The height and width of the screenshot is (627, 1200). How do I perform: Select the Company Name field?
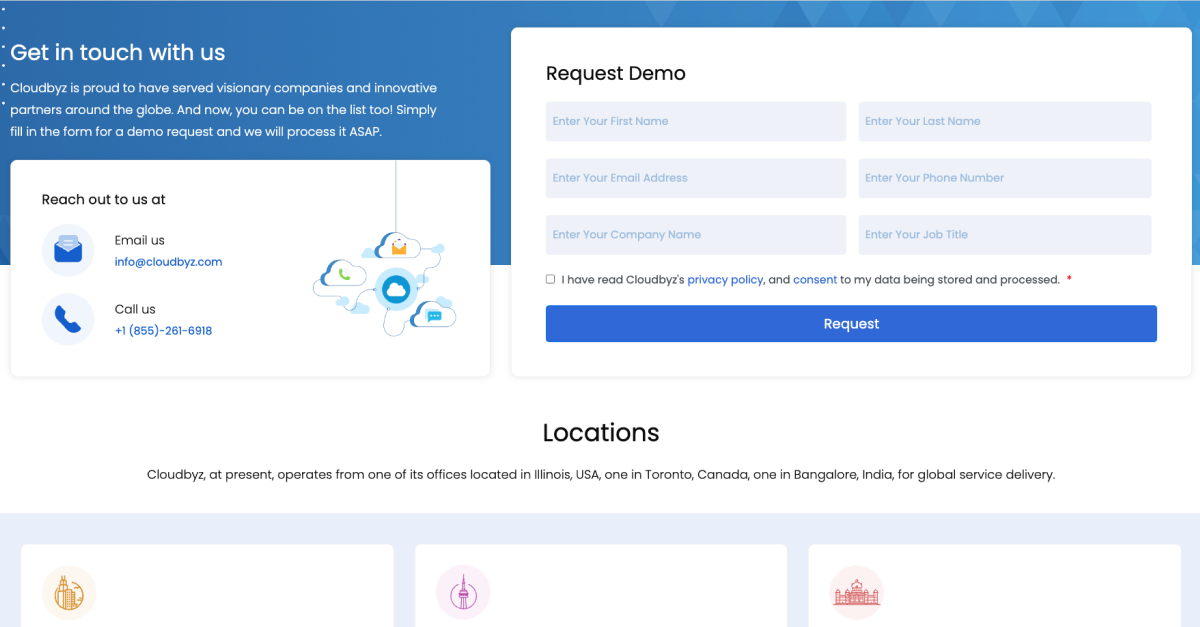[696, 235]
